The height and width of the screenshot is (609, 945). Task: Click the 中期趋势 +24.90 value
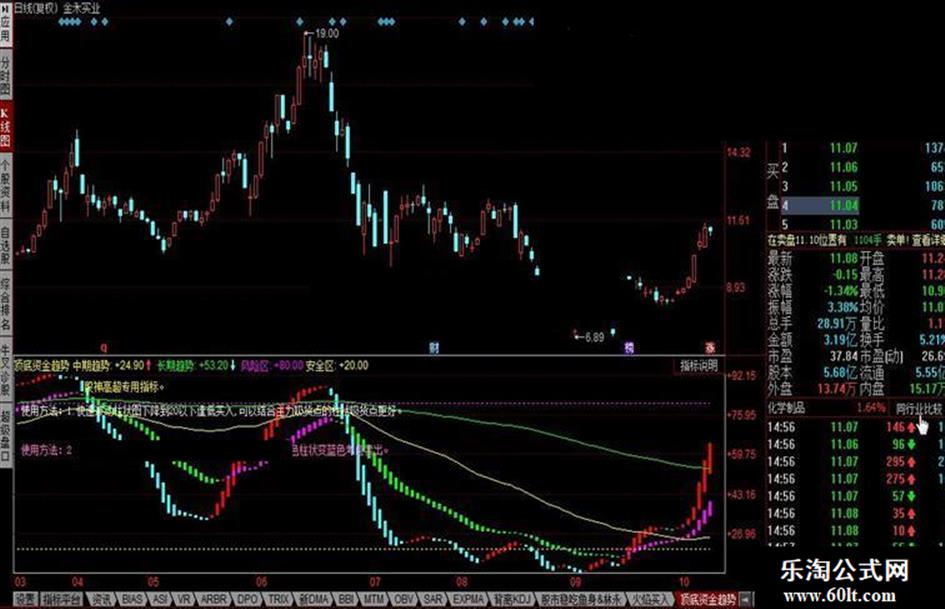(130, 365)
